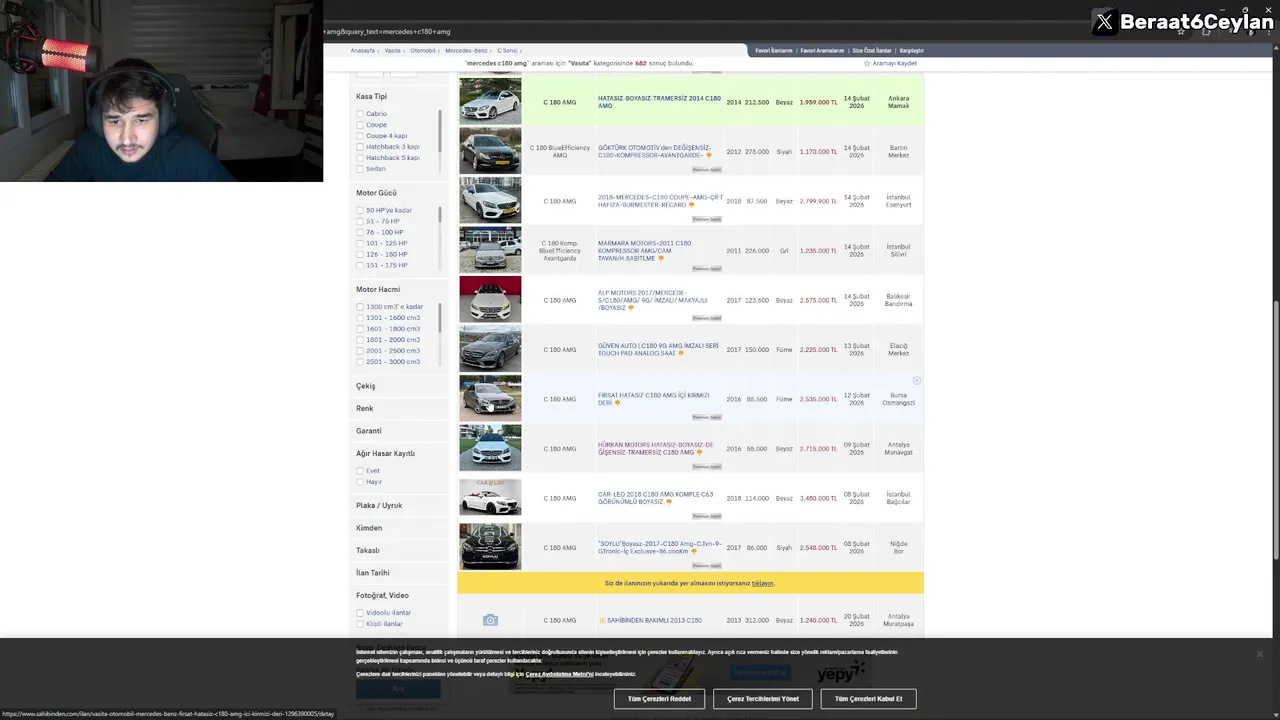1280x720 pixels.
Task: Open the white Mercedes thumbnail of the HATASIZ-BOYASIZ-TRAMERSİZ 2014 listing
Action: (x=490, y=102)
